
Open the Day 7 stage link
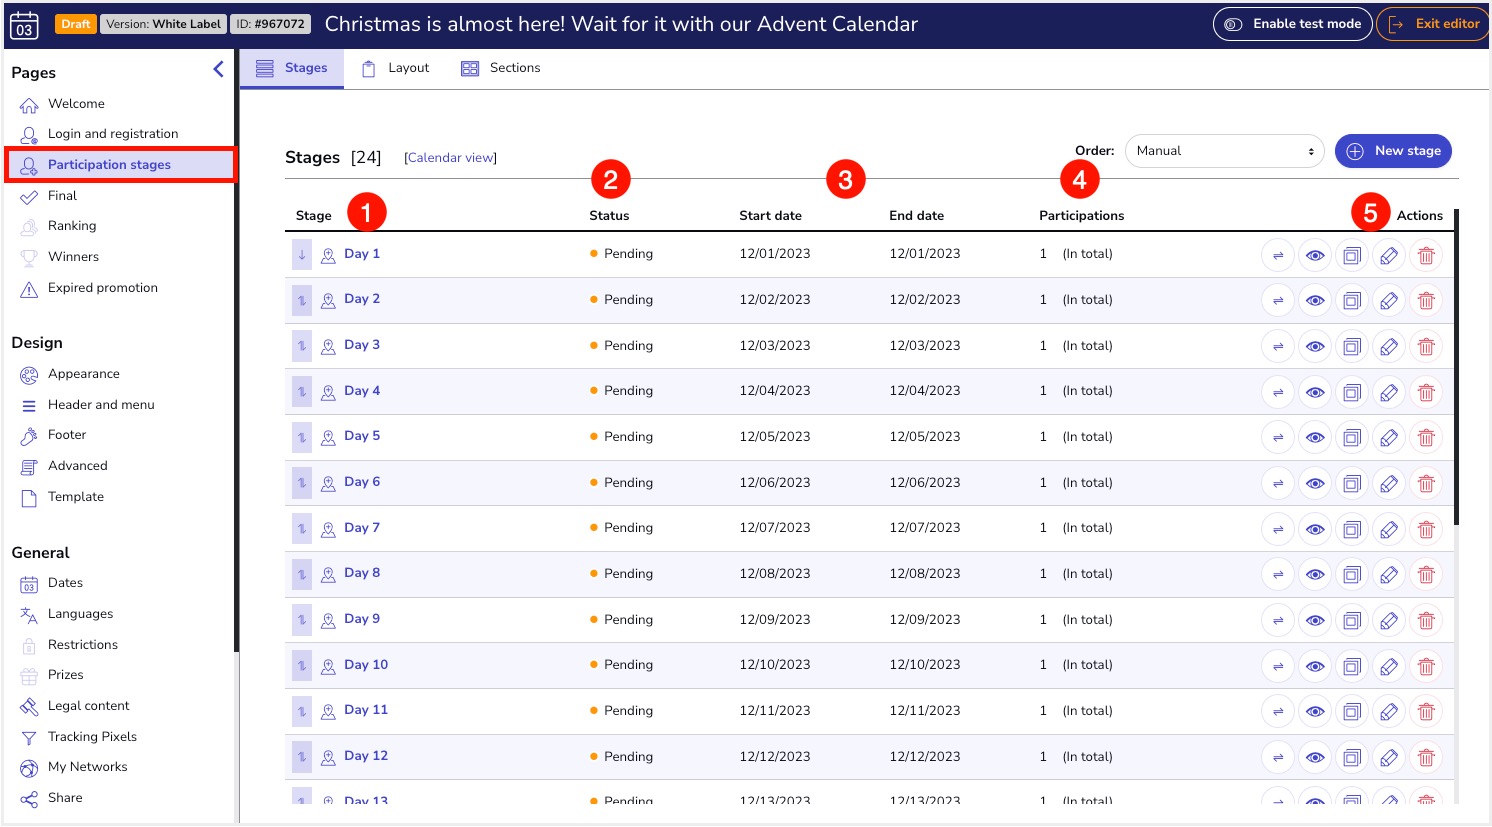[362, 528]
